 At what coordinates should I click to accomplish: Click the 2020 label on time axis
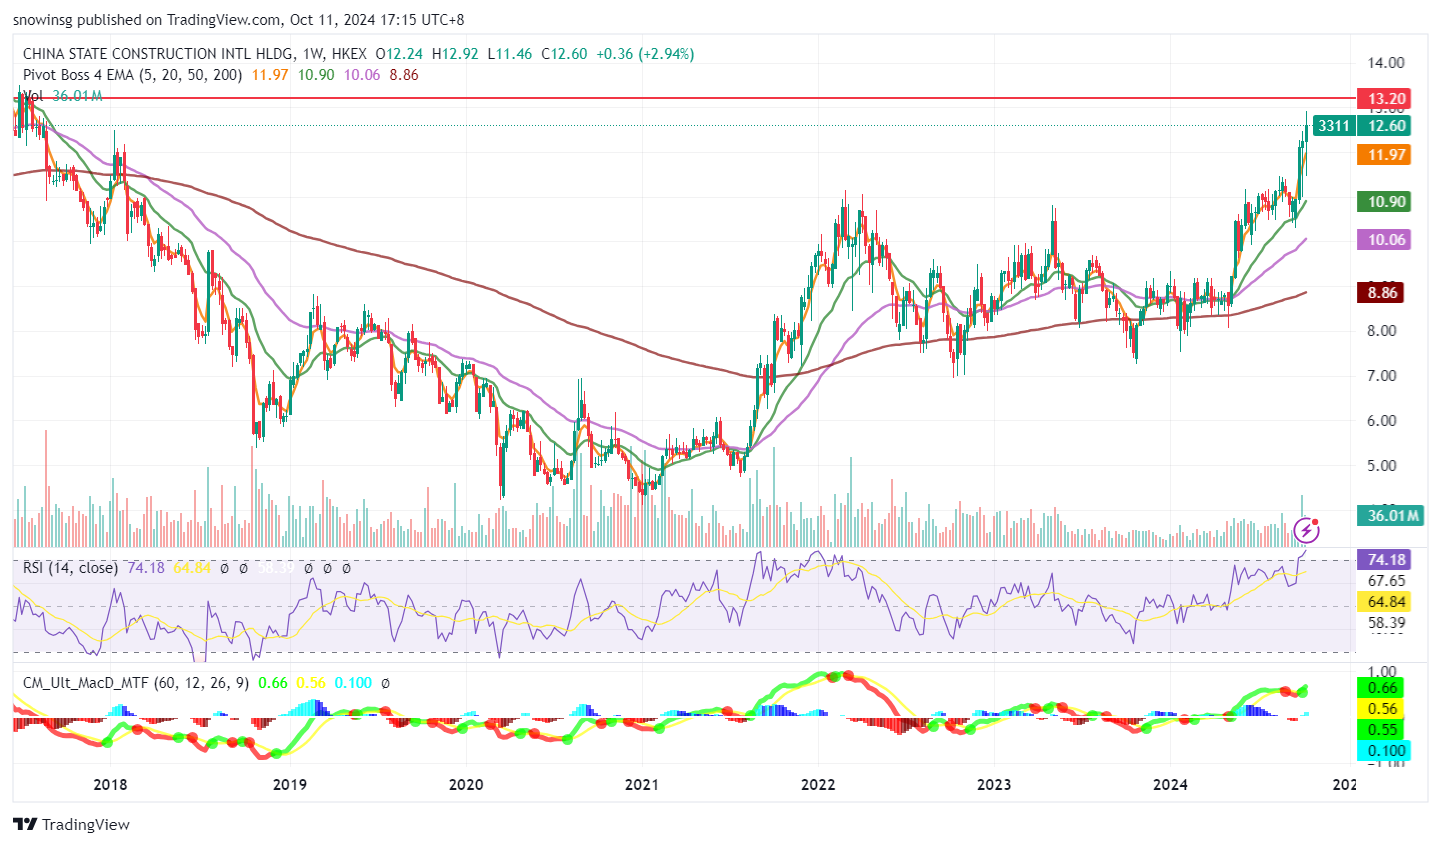[x=466, y=785]
